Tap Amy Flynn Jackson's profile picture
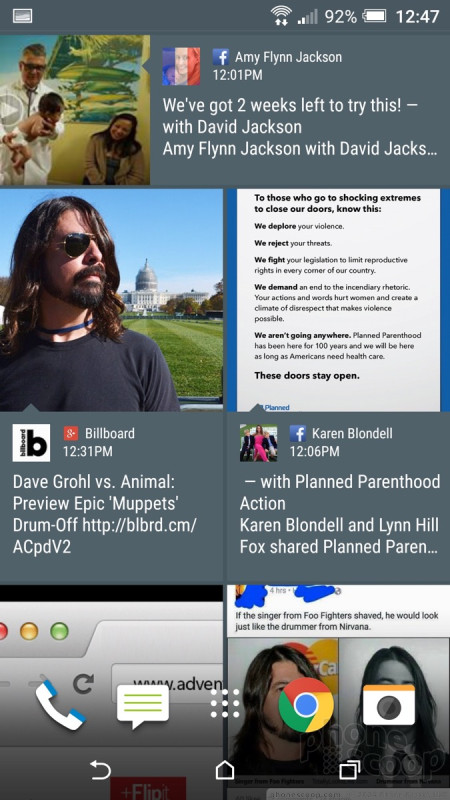450x800 pixels. tap(181, 66)
